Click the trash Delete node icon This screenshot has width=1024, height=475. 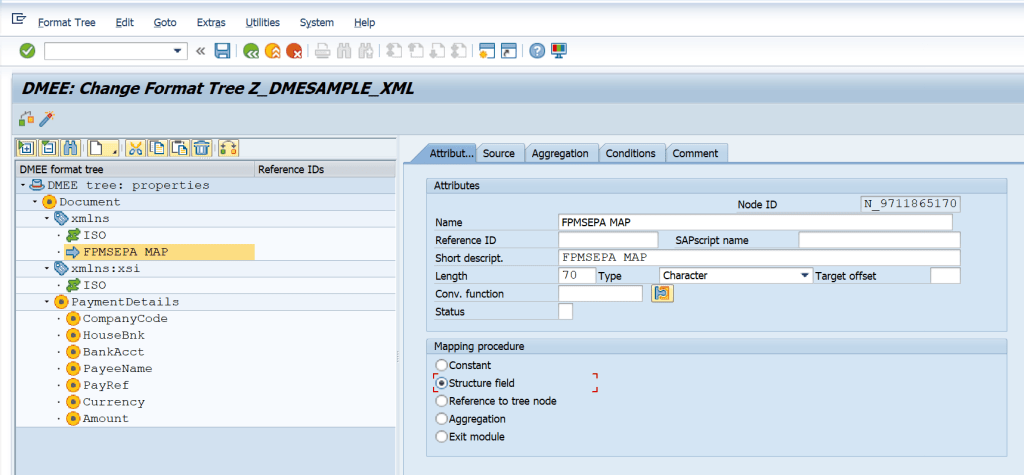[x=202, y=148]
